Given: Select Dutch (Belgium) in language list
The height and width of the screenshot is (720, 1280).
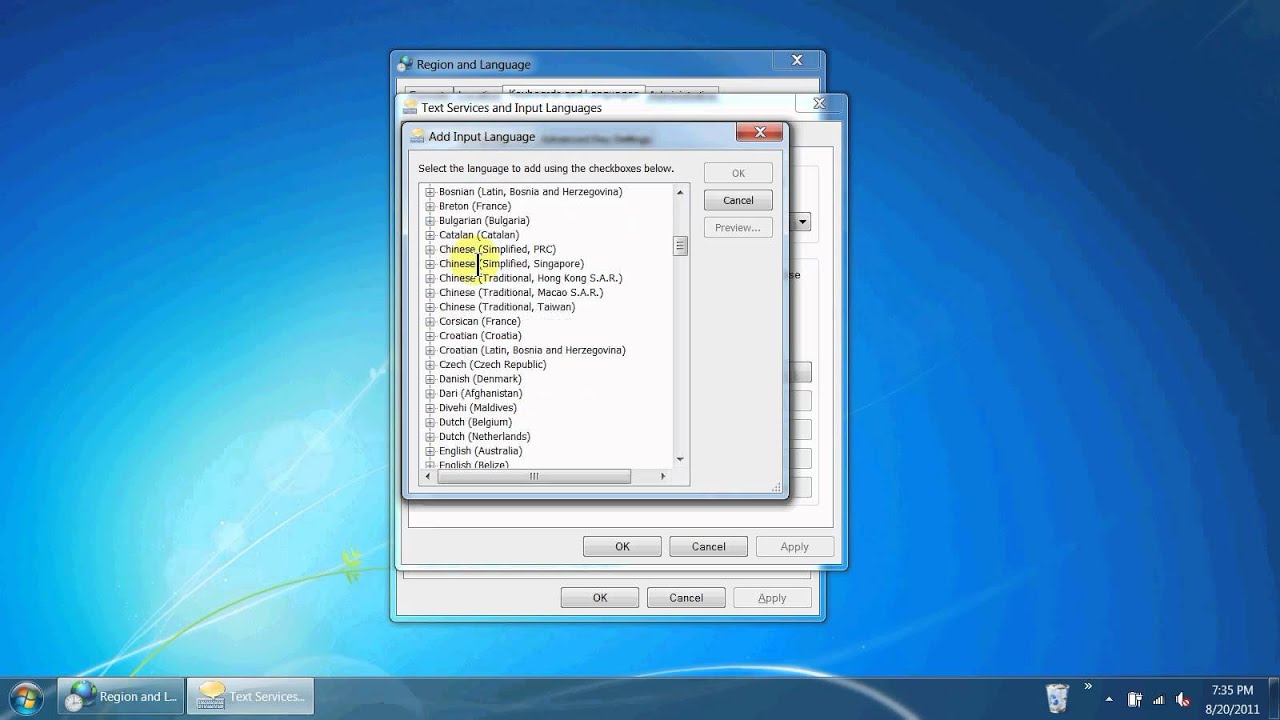Looking at the screenshot, I should (476, 422).
